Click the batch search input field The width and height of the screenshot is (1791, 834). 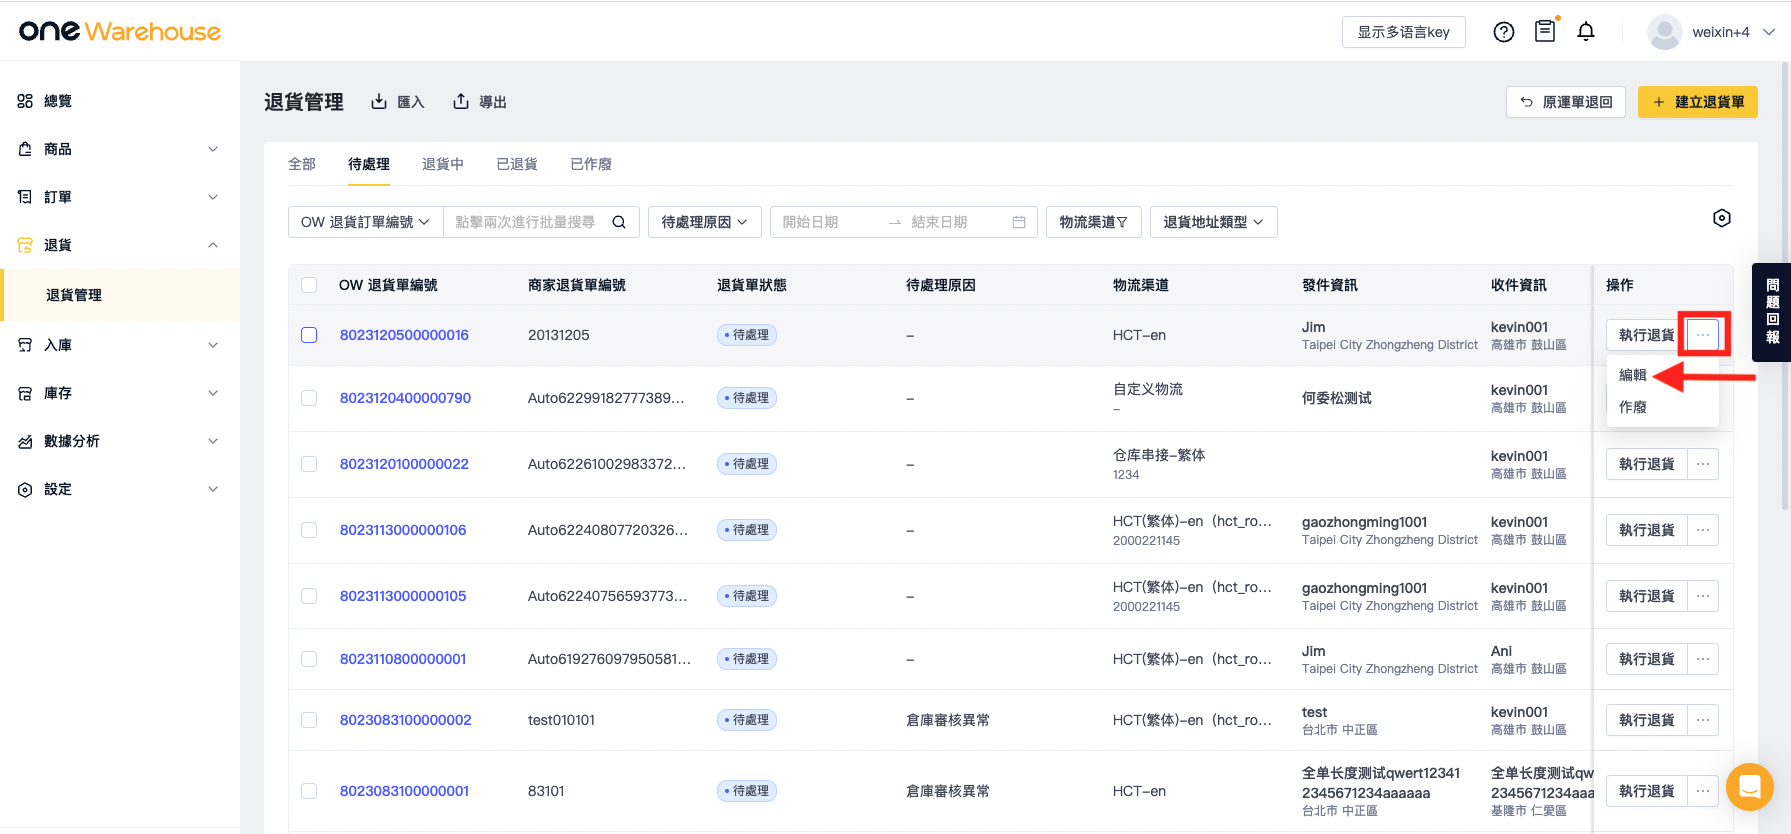coord(526,222)
